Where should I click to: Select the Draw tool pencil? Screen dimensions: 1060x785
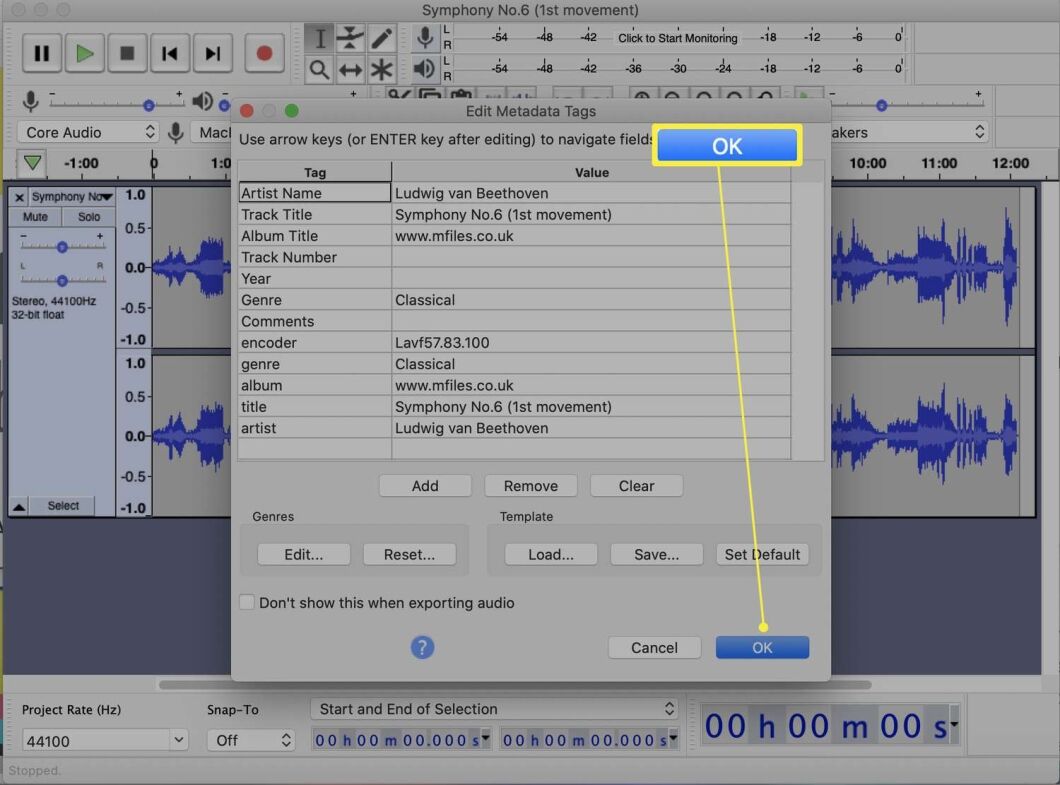(x=383, y=38)
